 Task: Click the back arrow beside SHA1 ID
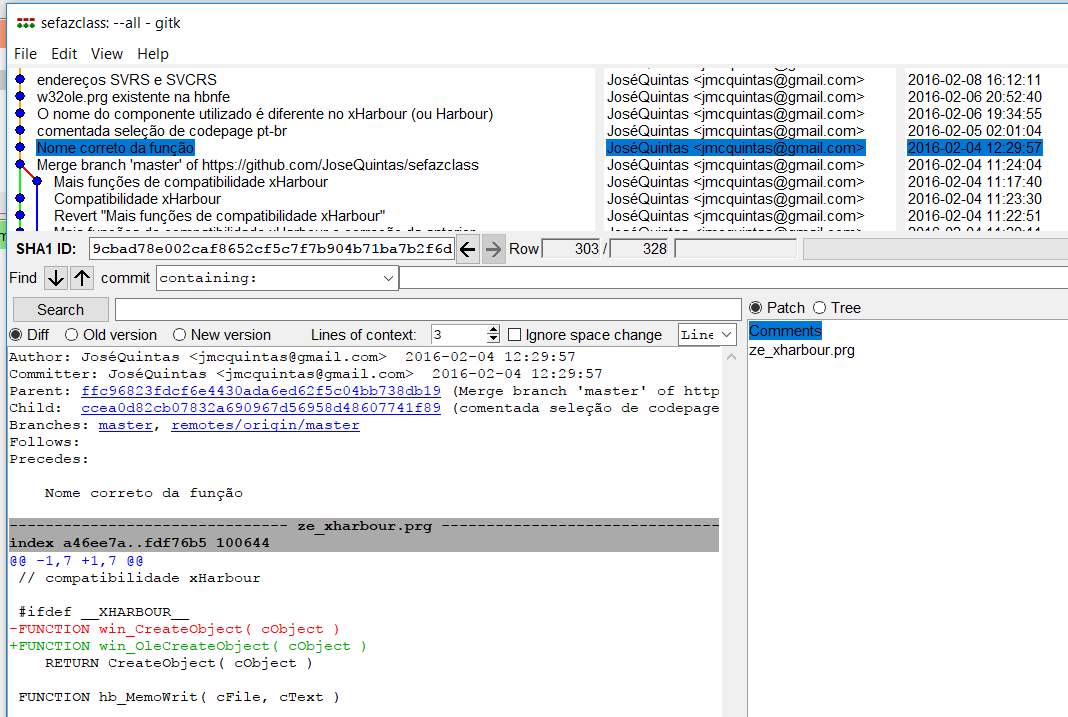[467, 249]
